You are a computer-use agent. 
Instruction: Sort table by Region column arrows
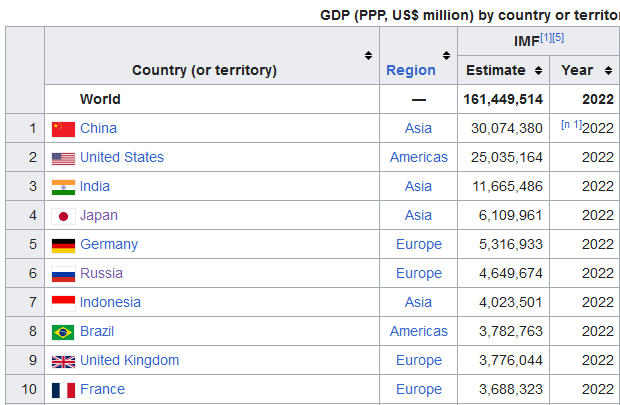446,55
